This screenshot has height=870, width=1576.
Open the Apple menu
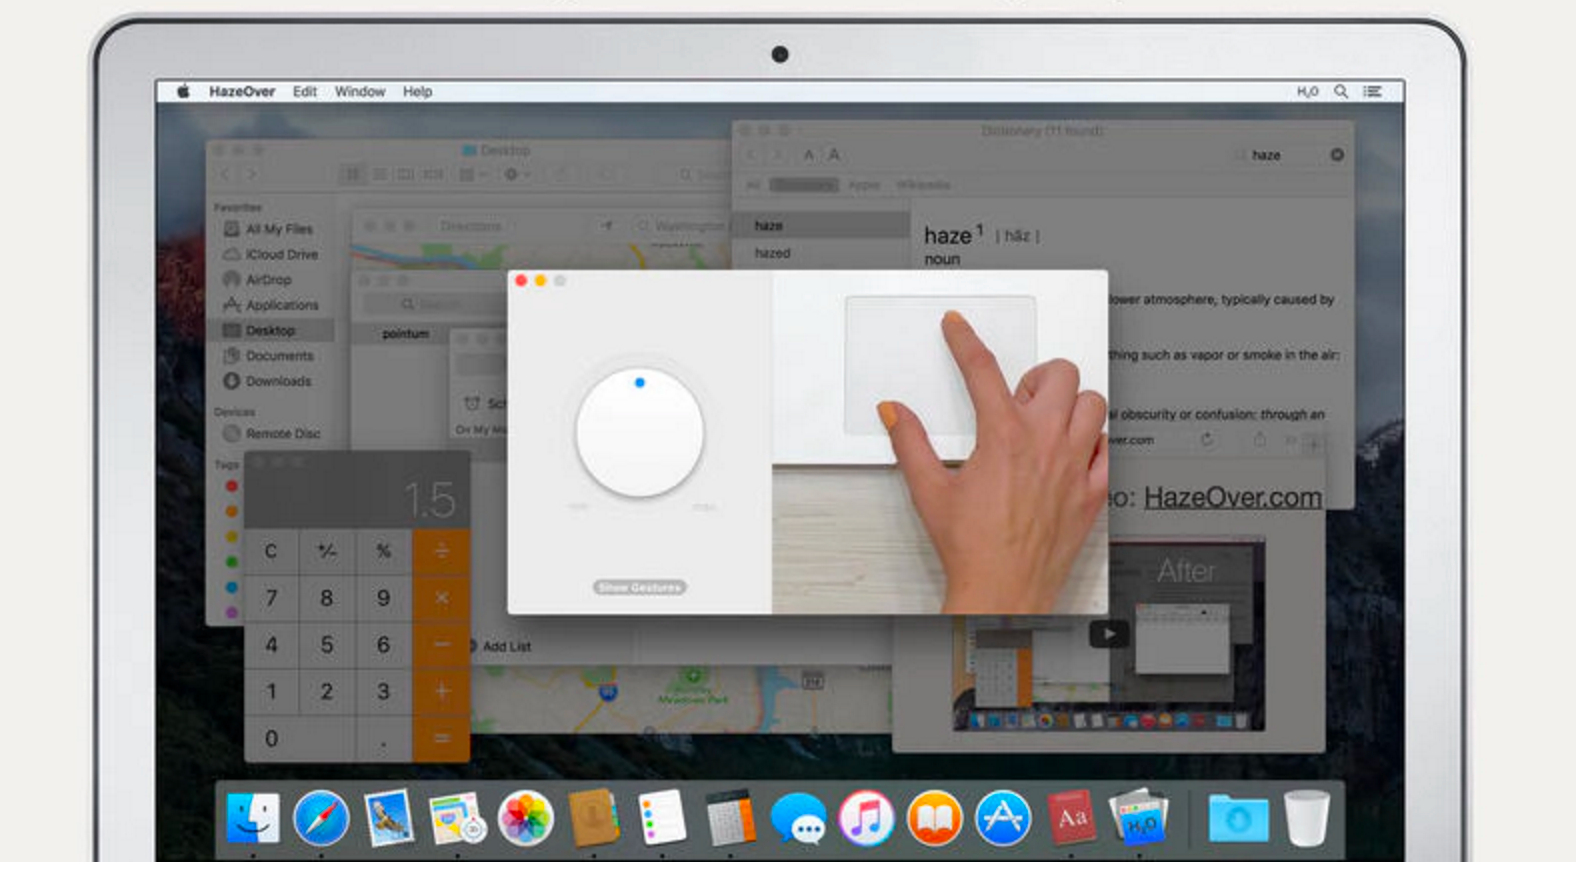(x=183, y=91)
